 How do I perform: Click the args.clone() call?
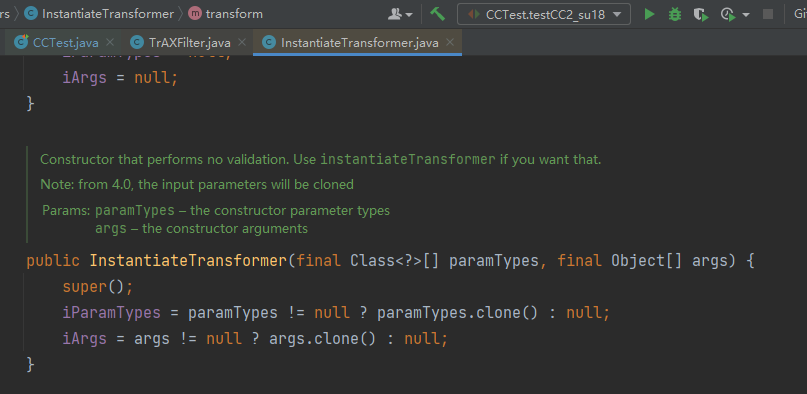point(322,338)
